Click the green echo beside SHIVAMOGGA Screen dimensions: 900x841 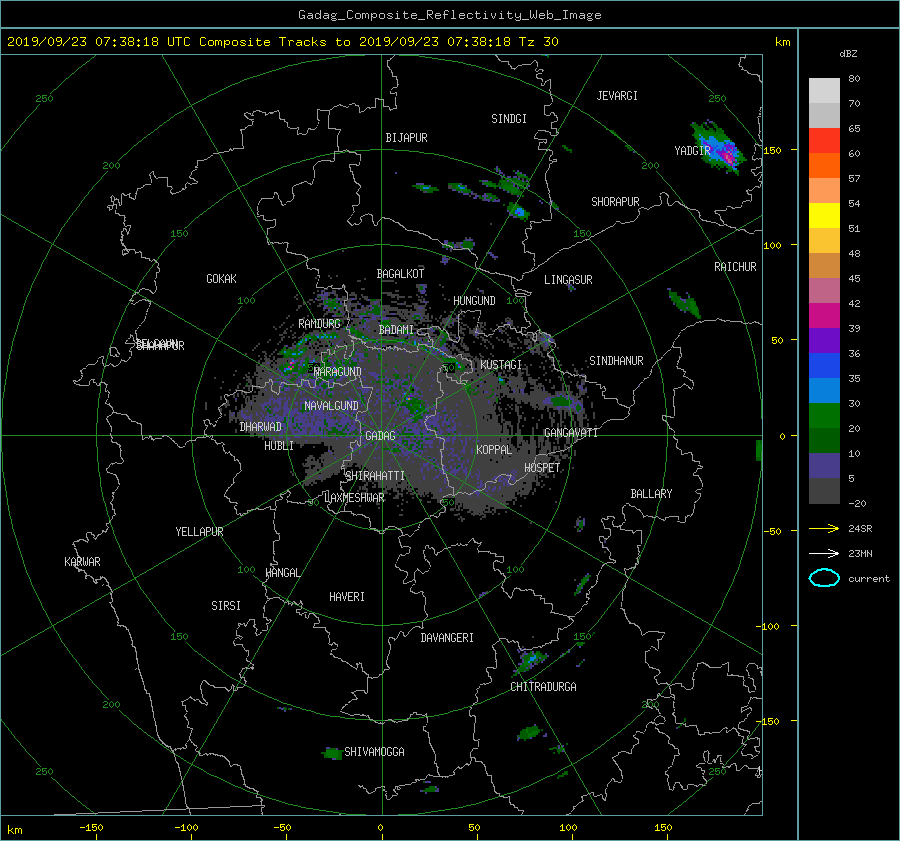tap(331, 753)
